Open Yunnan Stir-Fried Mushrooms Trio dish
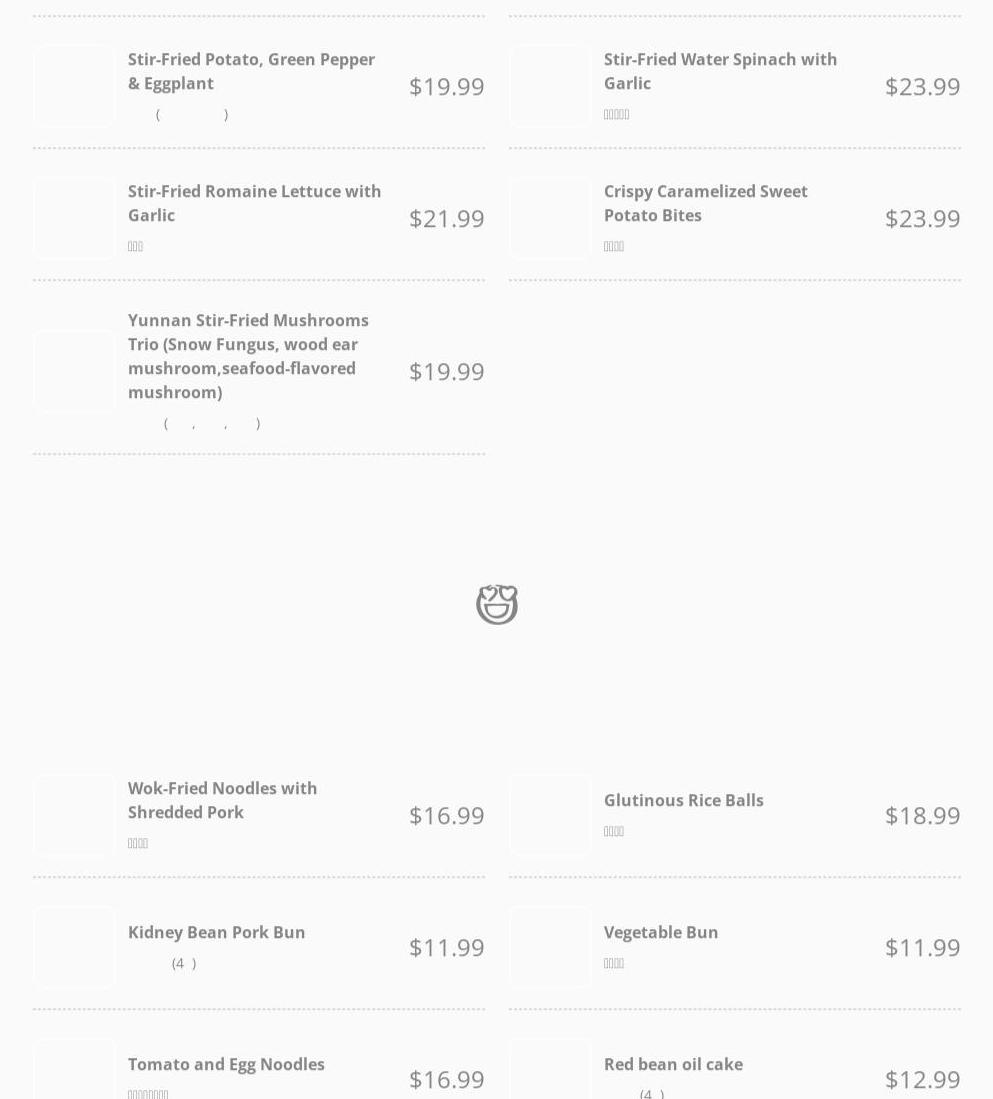This screenshot has width=993, height=1099. [x=248, y=356]
